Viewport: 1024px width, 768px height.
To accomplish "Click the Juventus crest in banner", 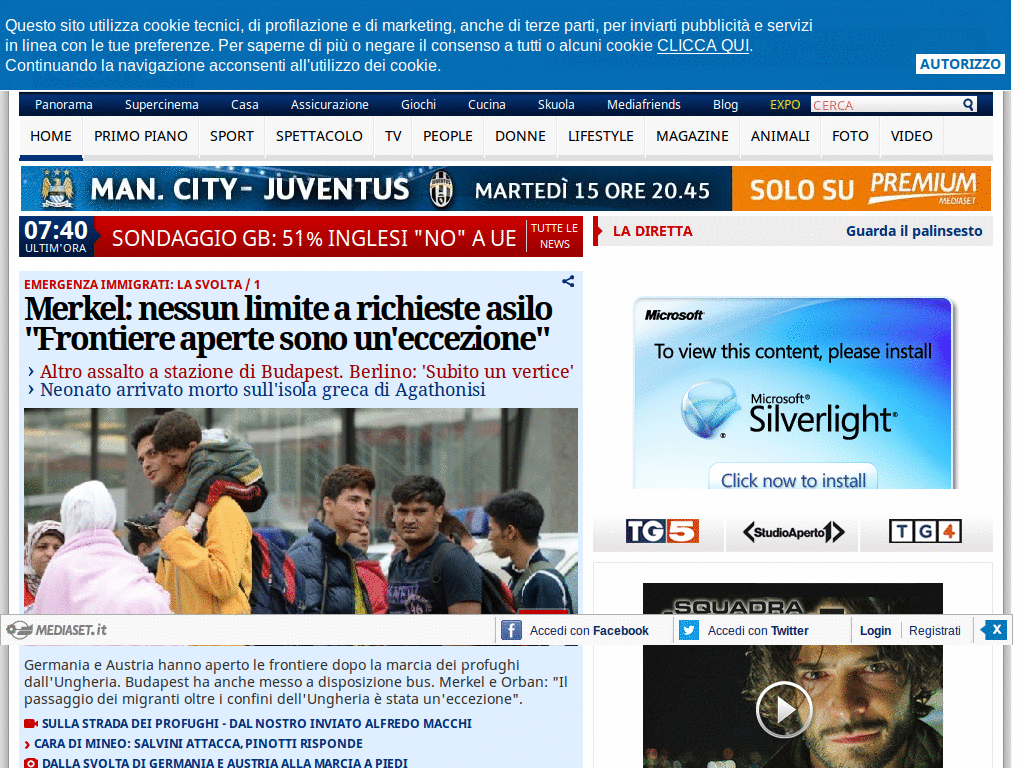I will click(x=441, y=189).
